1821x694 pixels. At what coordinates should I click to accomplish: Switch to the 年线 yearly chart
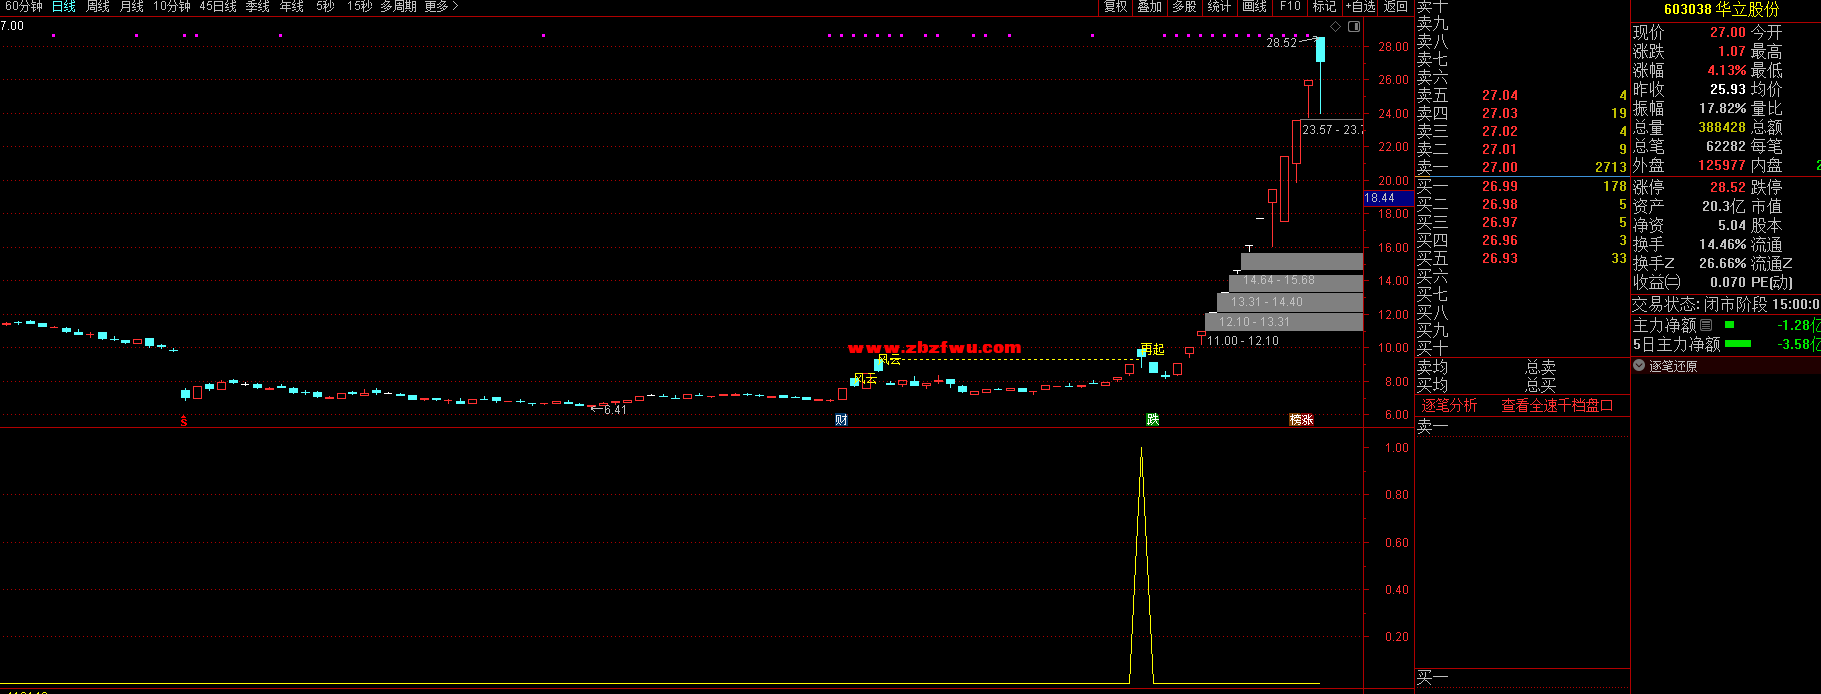tap(292, 7)
